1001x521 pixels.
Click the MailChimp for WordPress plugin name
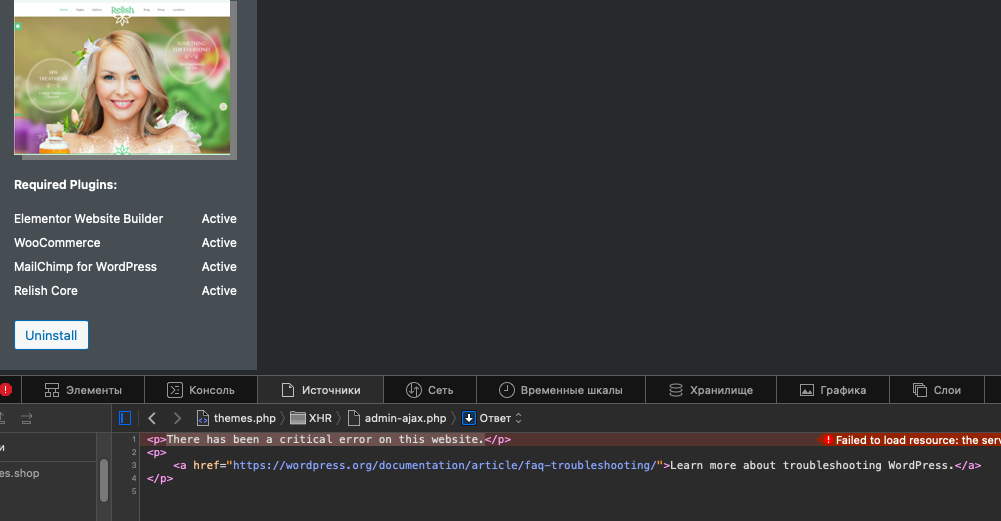point(86,267)
